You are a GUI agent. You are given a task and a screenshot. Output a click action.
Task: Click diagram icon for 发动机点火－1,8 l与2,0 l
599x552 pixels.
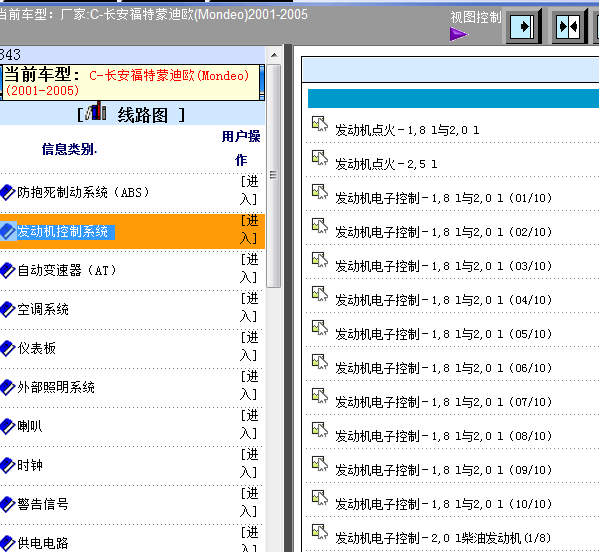(320, 124)
